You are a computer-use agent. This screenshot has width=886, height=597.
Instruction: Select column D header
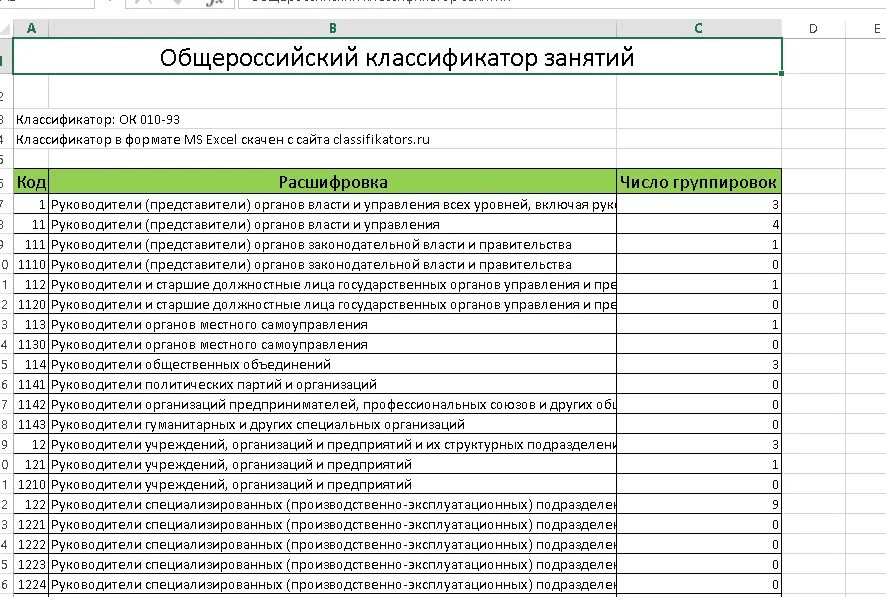tap(813, 28)
